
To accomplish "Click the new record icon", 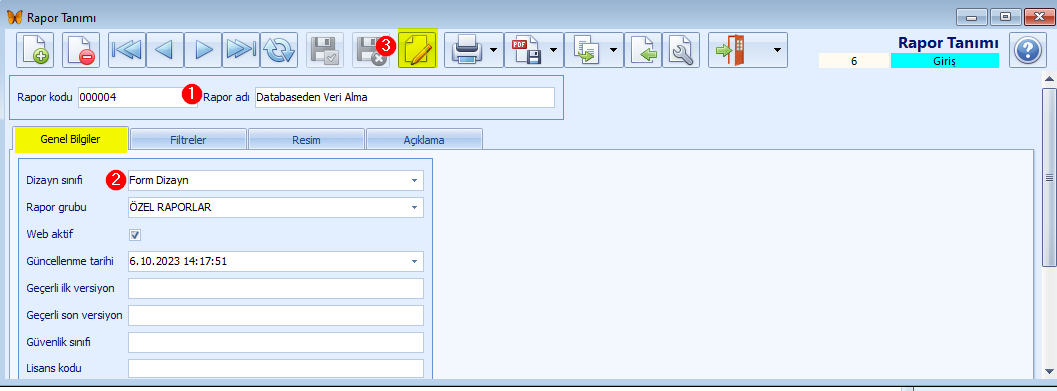I will click(x=34, y=50).
